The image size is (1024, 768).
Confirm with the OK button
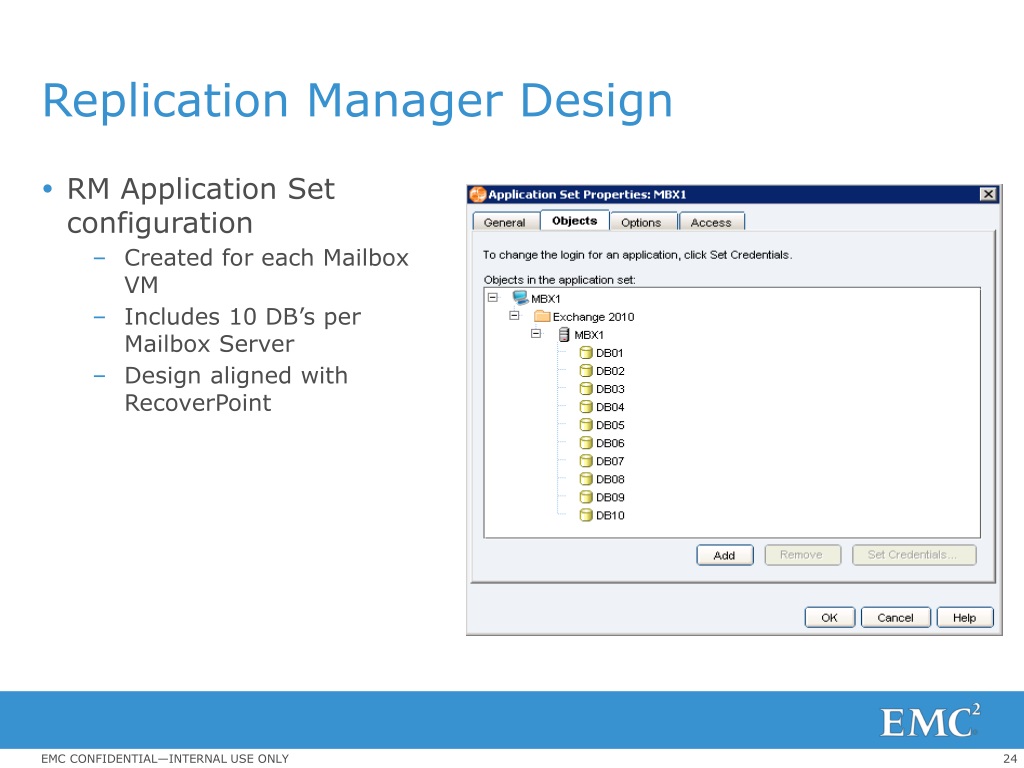[x=829, y=618]
